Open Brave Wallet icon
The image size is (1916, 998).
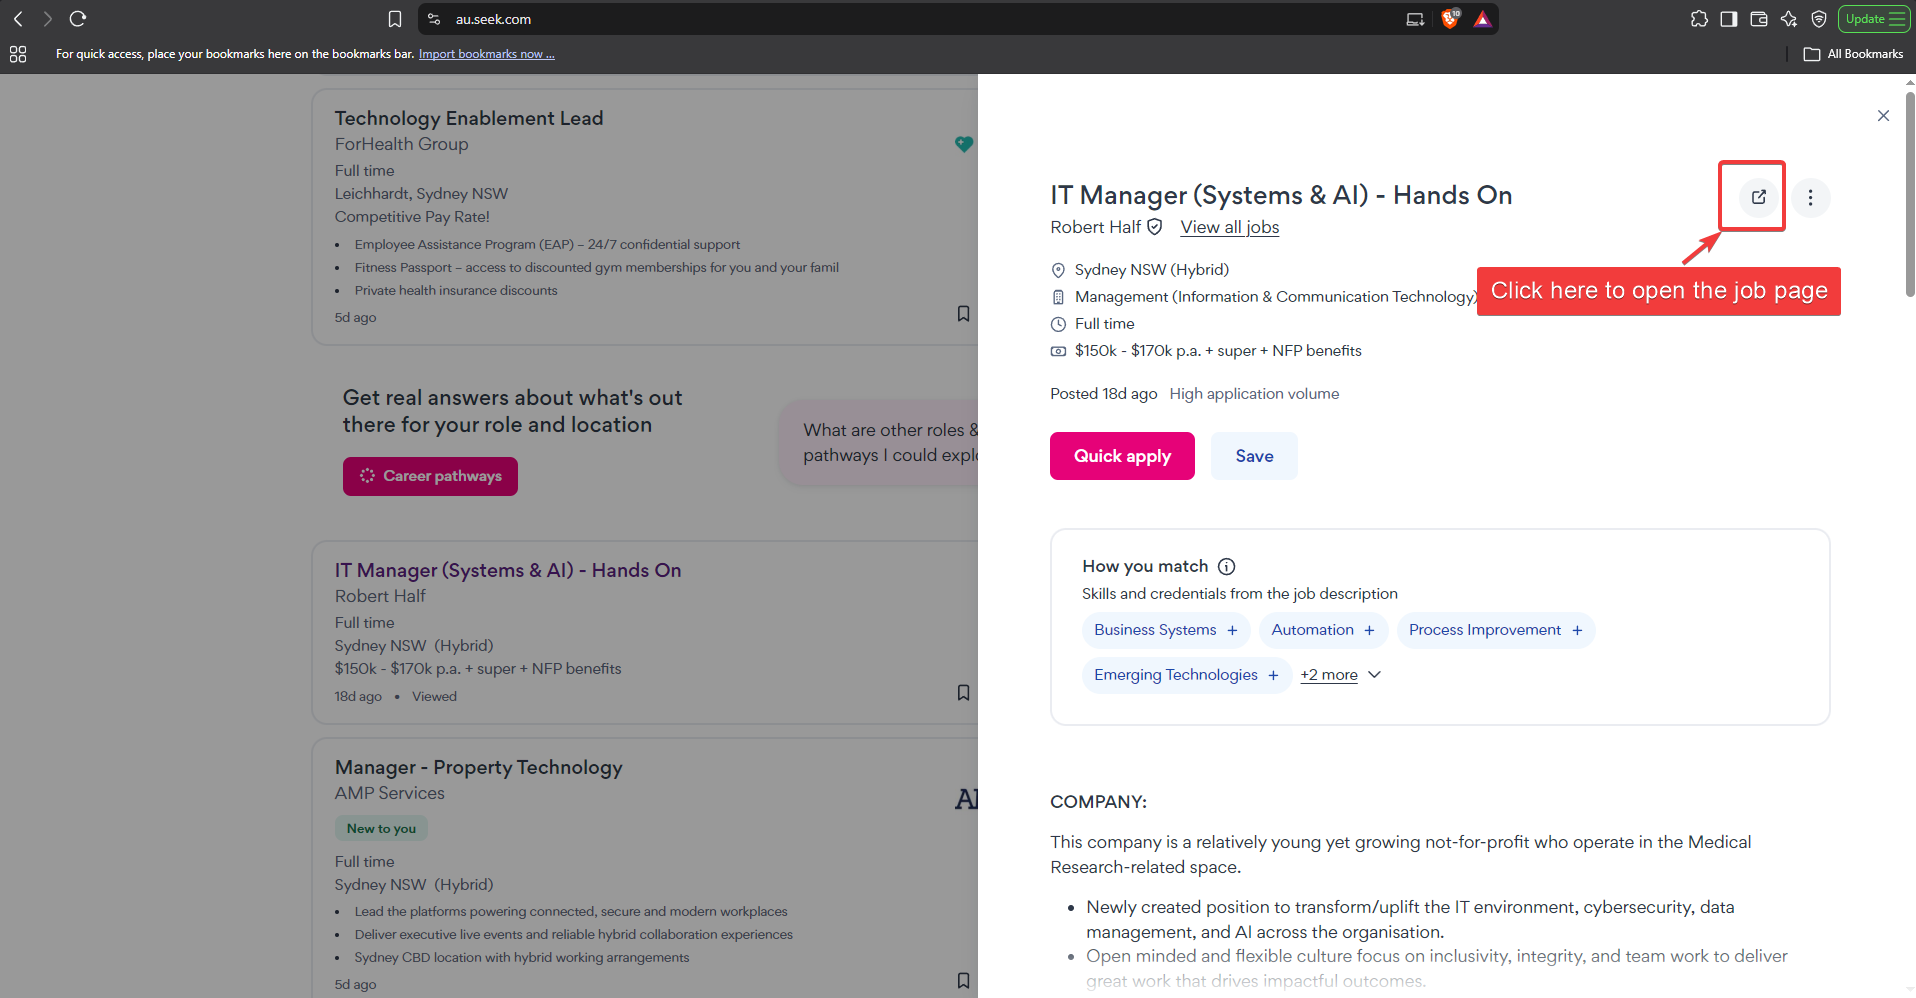pyautogui.click(x=1759, y=19)
